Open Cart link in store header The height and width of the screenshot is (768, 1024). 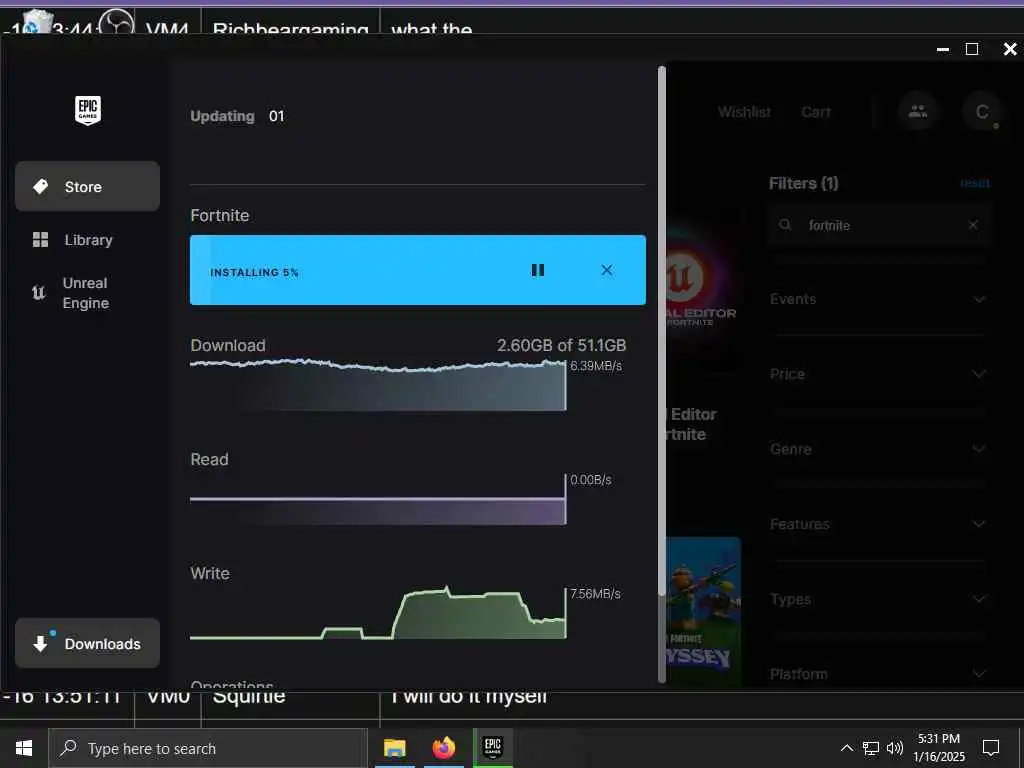pyautogui.click(x=816, y=112)
